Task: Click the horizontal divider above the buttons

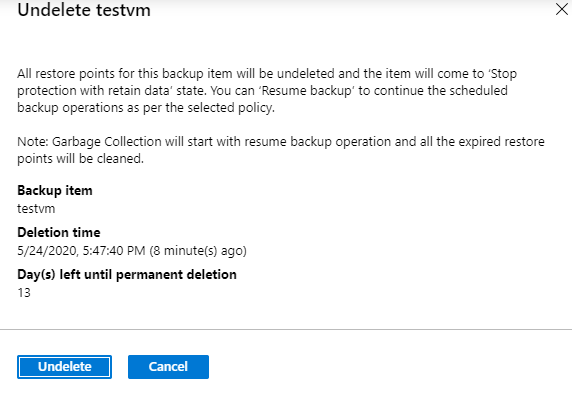Action: 286,329
